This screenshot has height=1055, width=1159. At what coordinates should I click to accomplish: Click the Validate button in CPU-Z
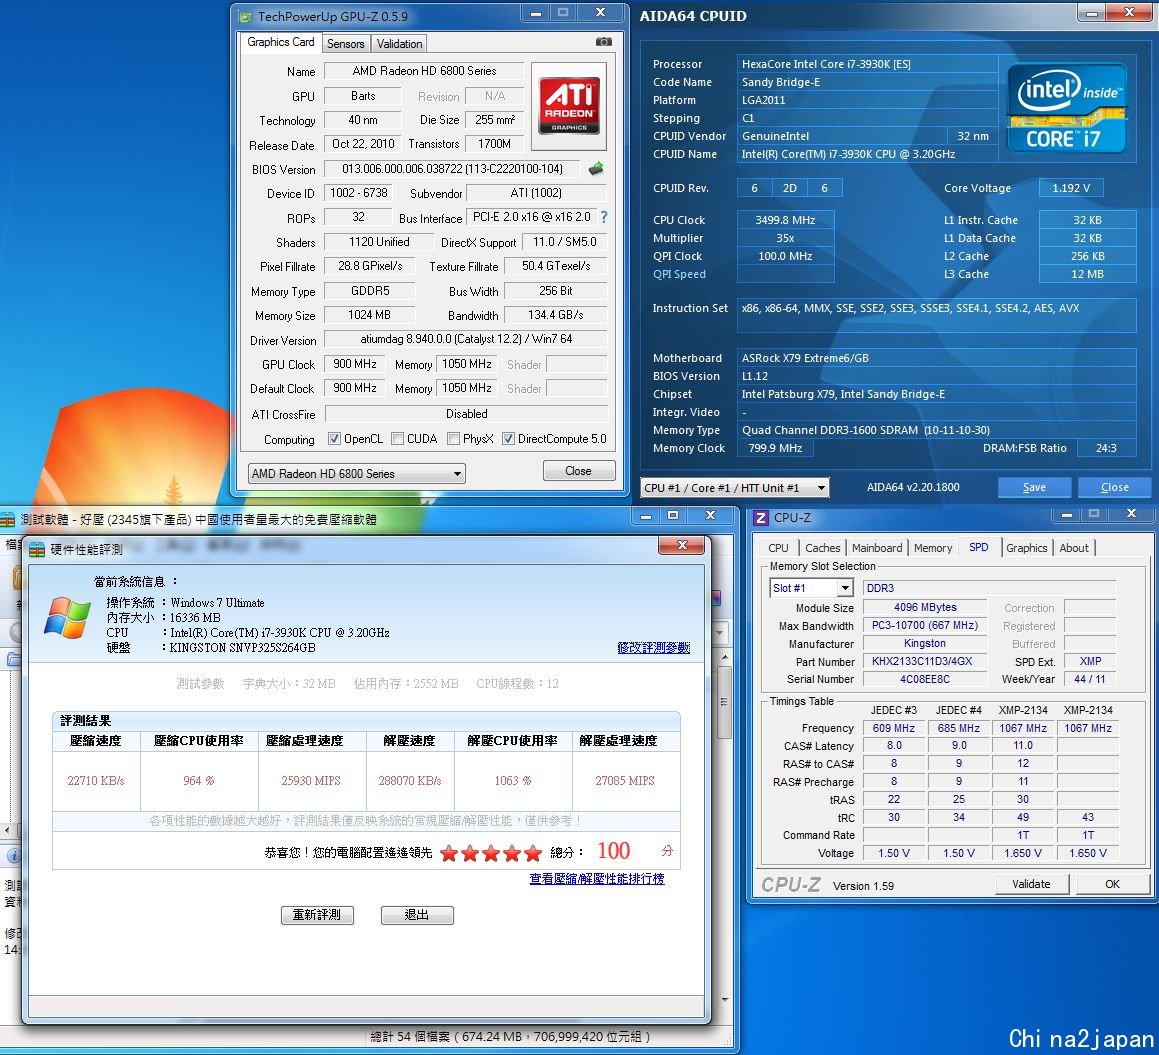(1031, 883)
